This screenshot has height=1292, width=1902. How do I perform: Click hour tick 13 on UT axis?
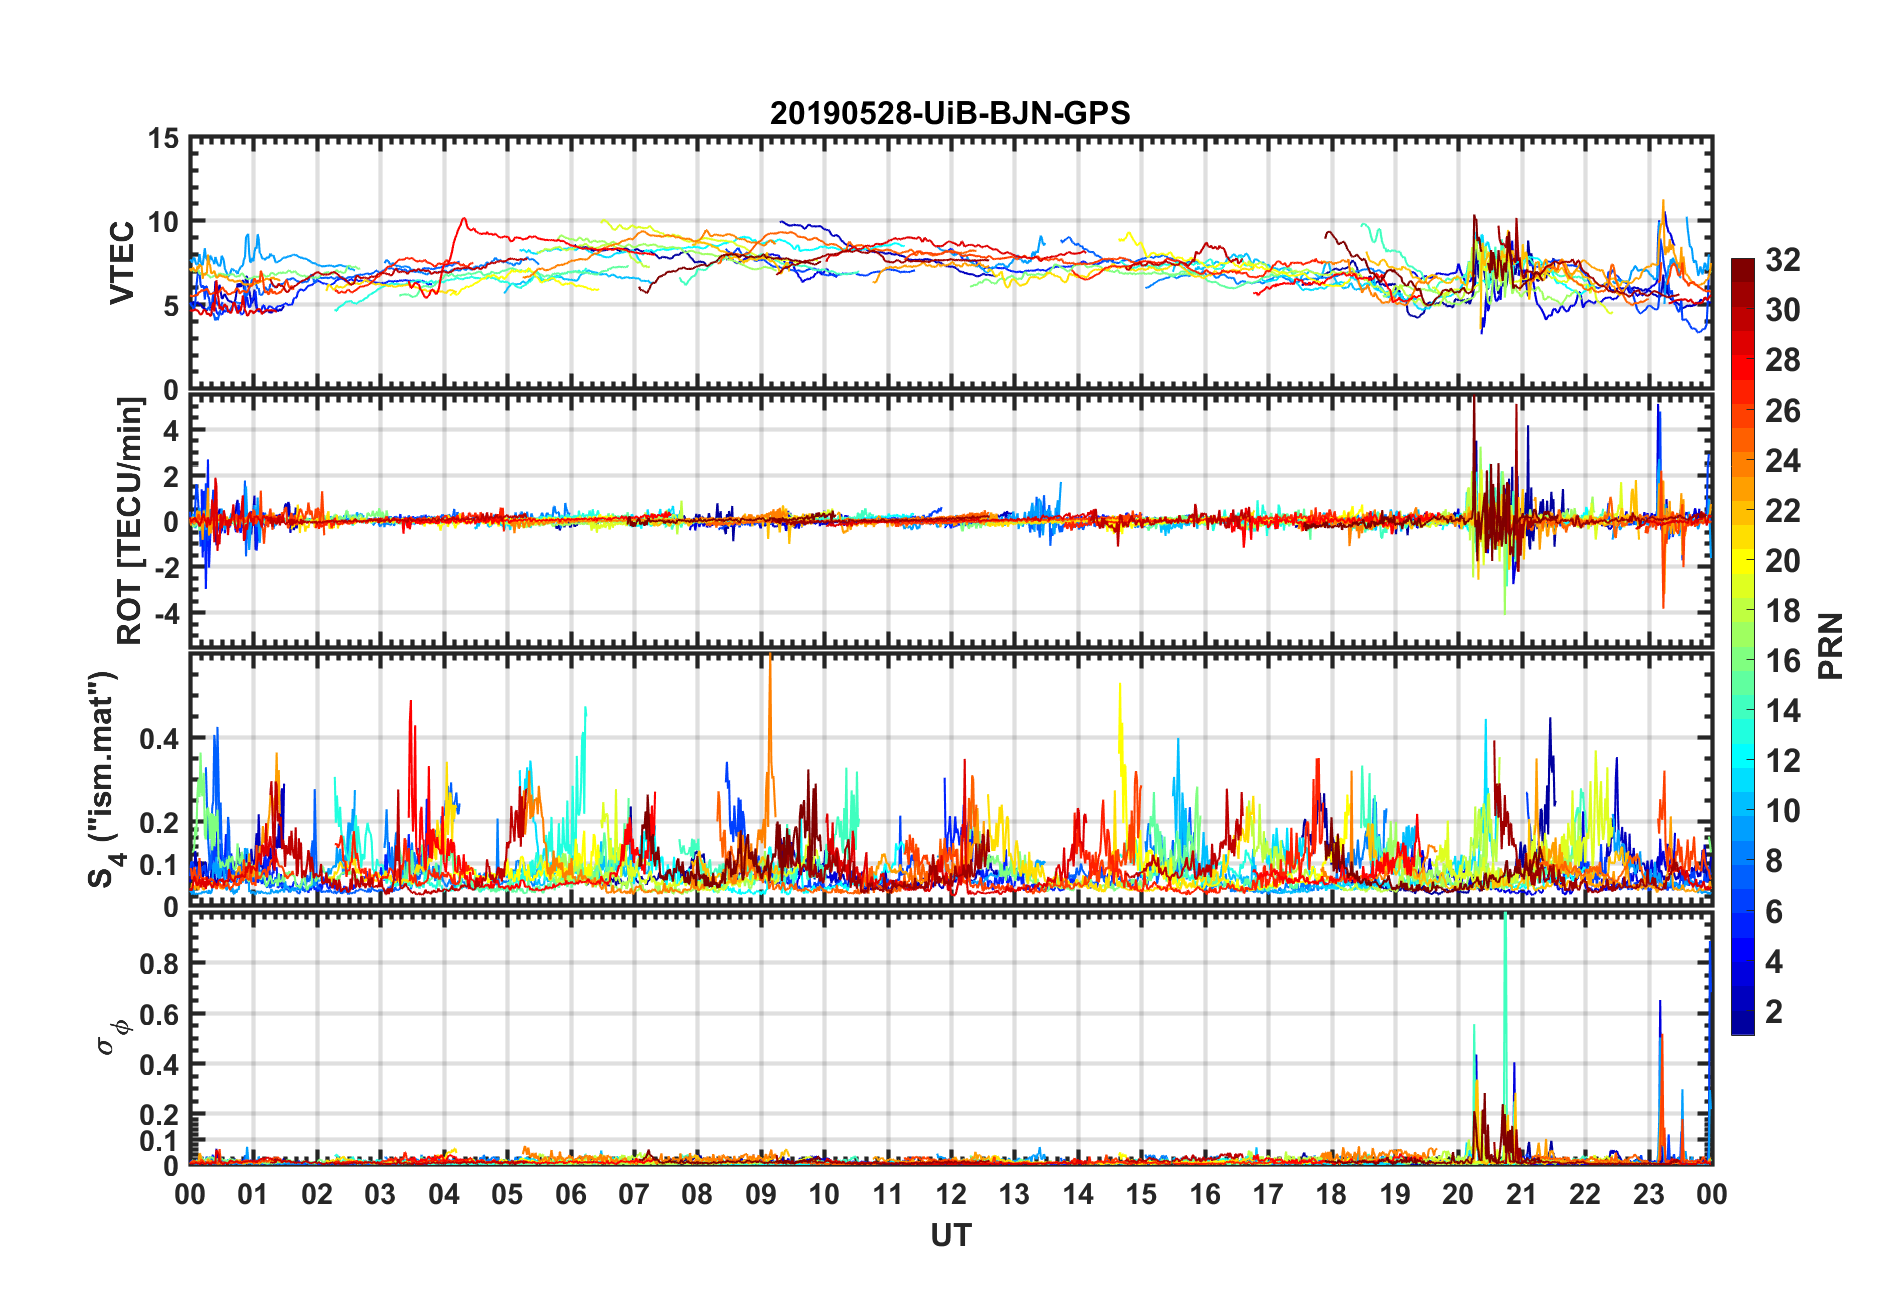pyautogui.click(x=1014, y=1194)
